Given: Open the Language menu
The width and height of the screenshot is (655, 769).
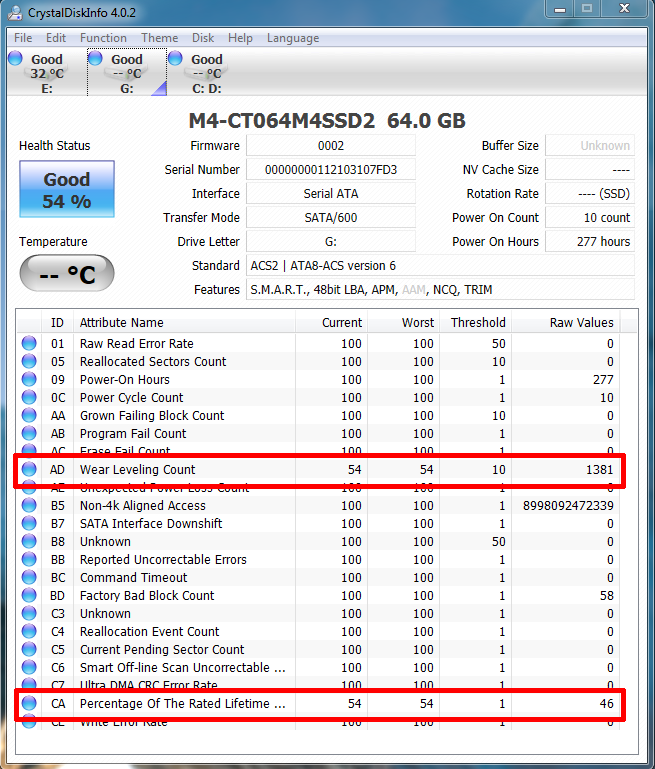Looking at the screenshot, I should (x=293, y=38).
